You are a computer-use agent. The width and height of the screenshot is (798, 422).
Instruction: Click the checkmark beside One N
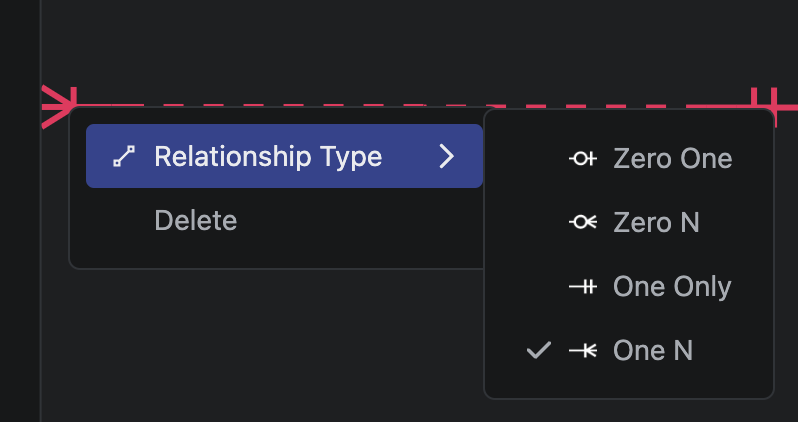pyautogui.click(x=538, y=351)
